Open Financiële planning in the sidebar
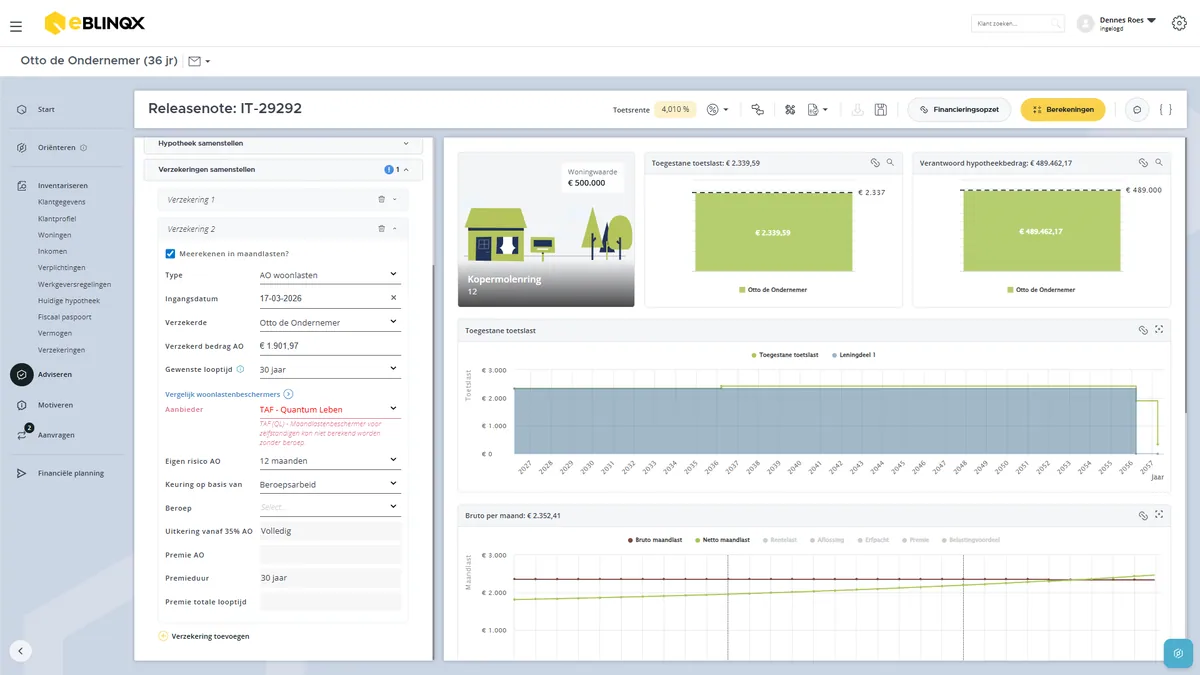The height and width of the screenshot is (675, 1200). (x=70, y=473)
